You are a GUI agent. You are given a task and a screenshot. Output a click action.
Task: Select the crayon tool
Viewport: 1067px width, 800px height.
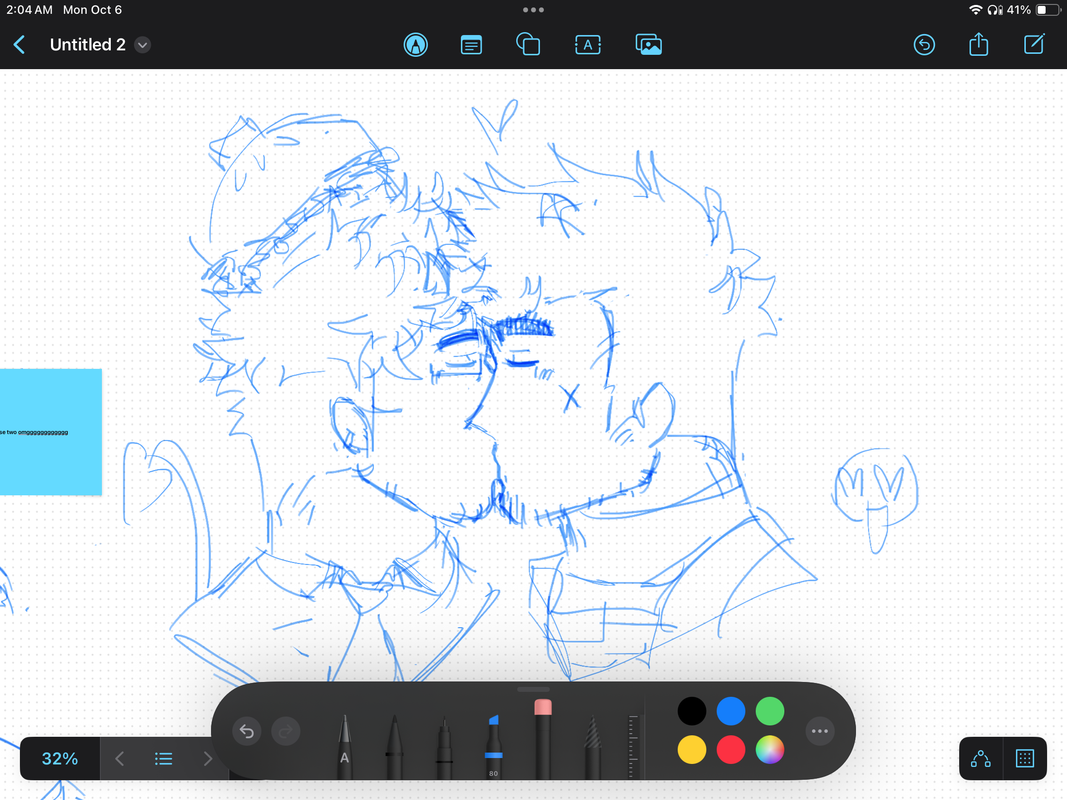click(x=592, y=748)
